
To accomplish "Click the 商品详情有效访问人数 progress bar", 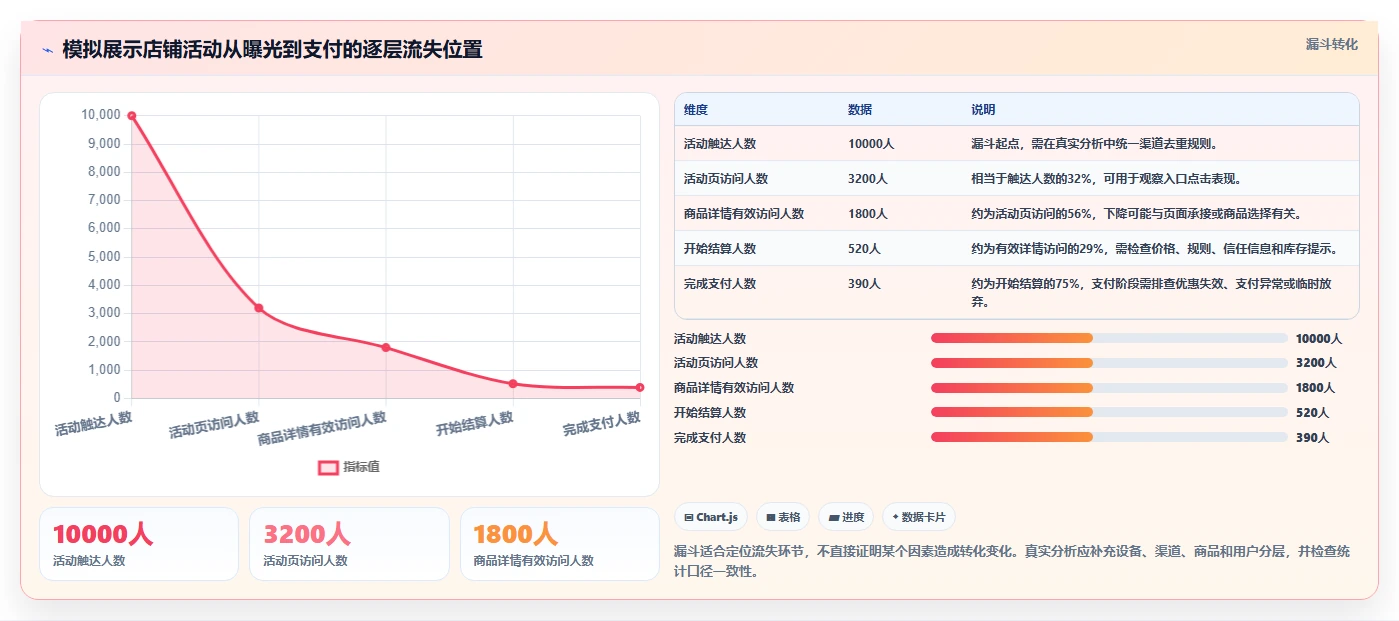I will pyautogui.click(x=1109, y=388).
